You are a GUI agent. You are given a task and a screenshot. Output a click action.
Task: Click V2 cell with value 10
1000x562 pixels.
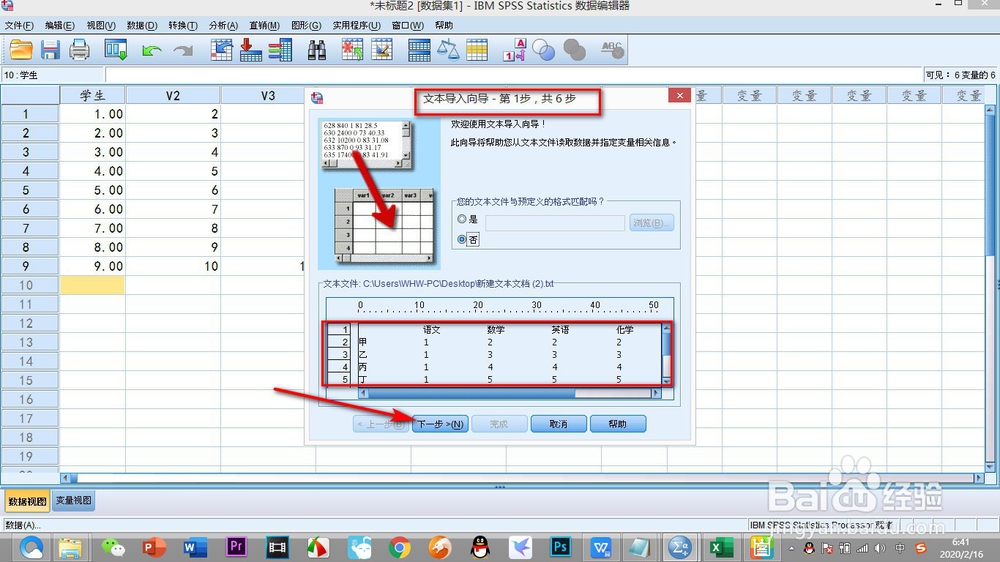(x=173, y=266)
